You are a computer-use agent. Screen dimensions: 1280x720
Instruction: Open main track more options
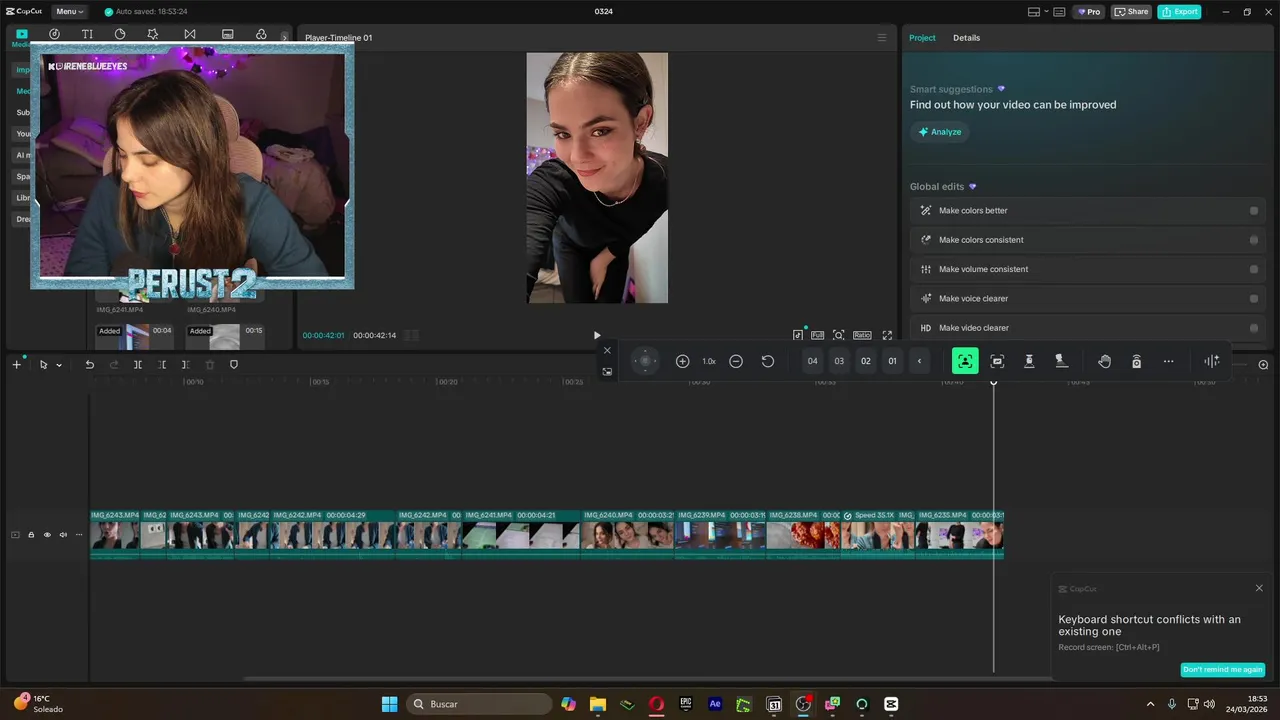point(79,535)
